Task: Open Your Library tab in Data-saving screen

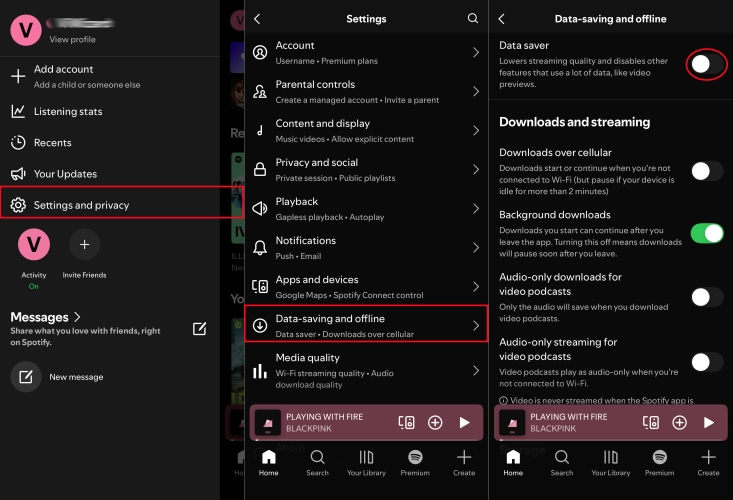Action: pyautogui.click(x=611, y=463)
